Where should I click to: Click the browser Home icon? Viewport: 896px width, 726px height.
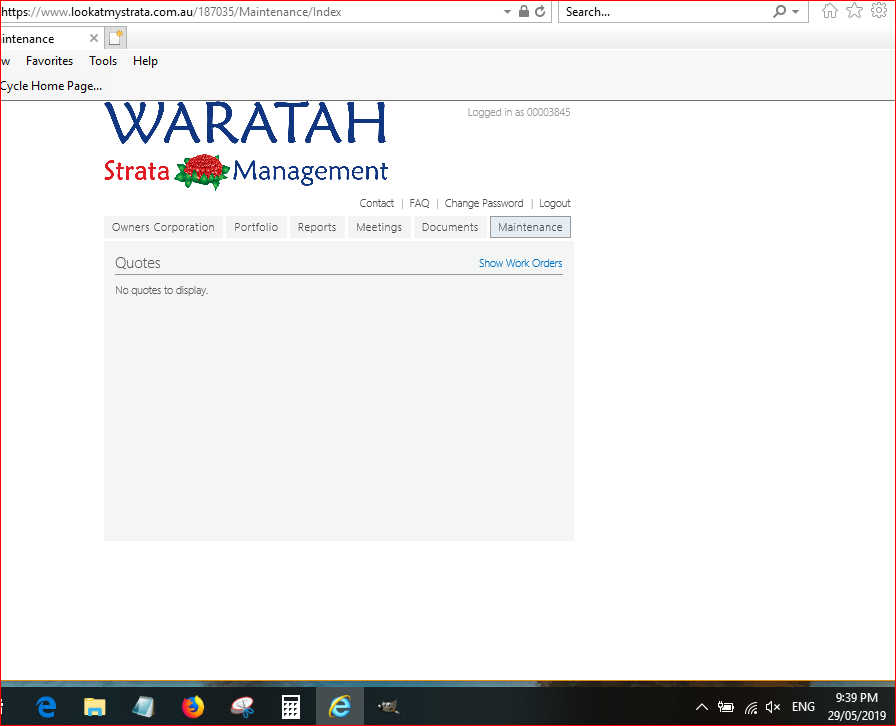[x=830, y=11]
